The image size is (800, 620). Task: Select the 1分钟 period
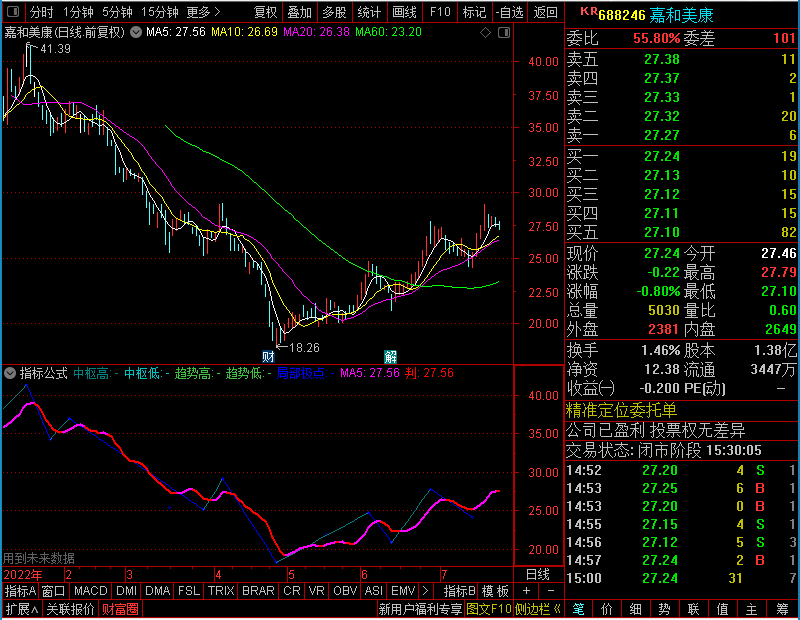(x=78, y=12)
